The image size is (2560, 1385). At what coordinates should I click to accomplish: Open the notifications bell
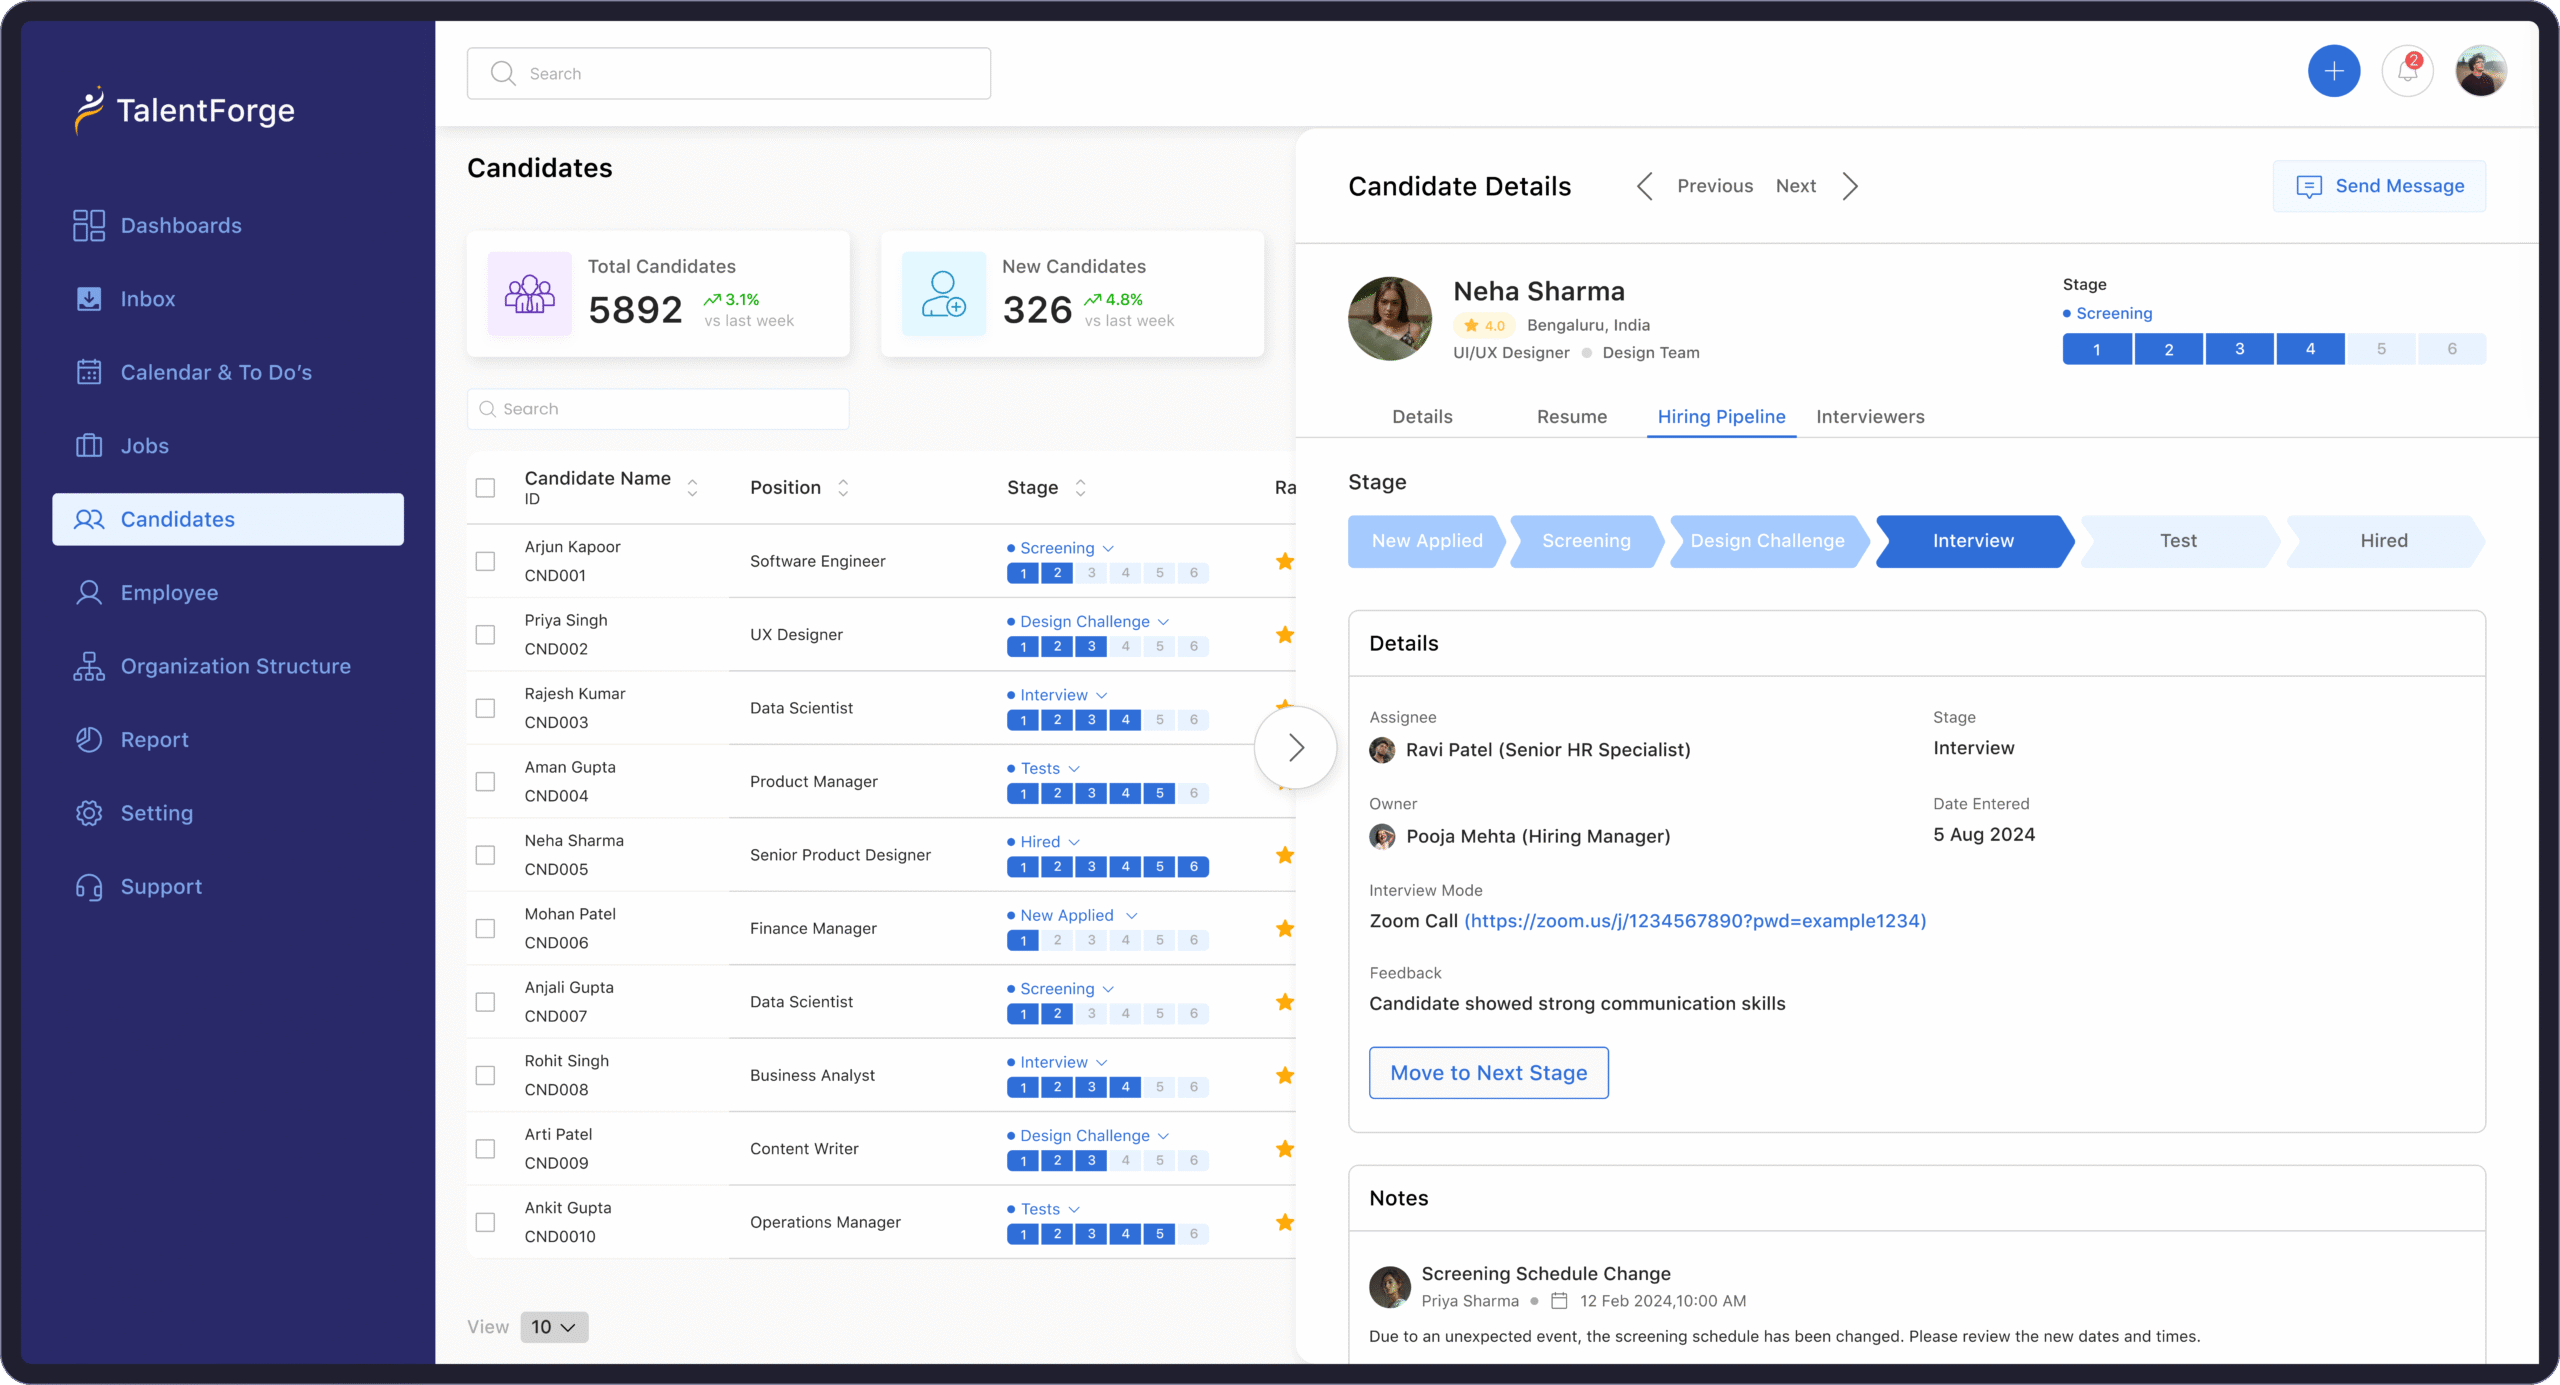pos(2408,71)
